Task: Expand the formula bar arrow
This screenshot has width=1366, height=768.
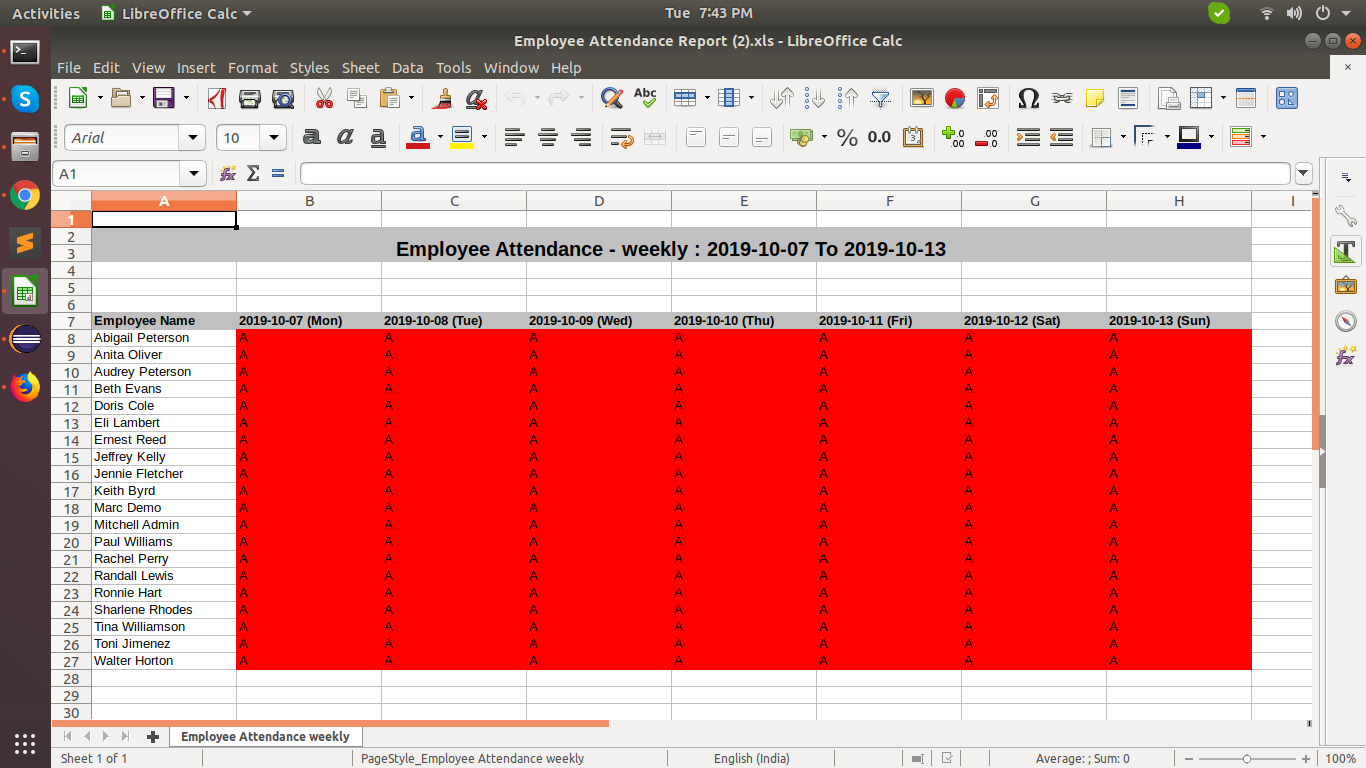Action: tap(1303, 174)
